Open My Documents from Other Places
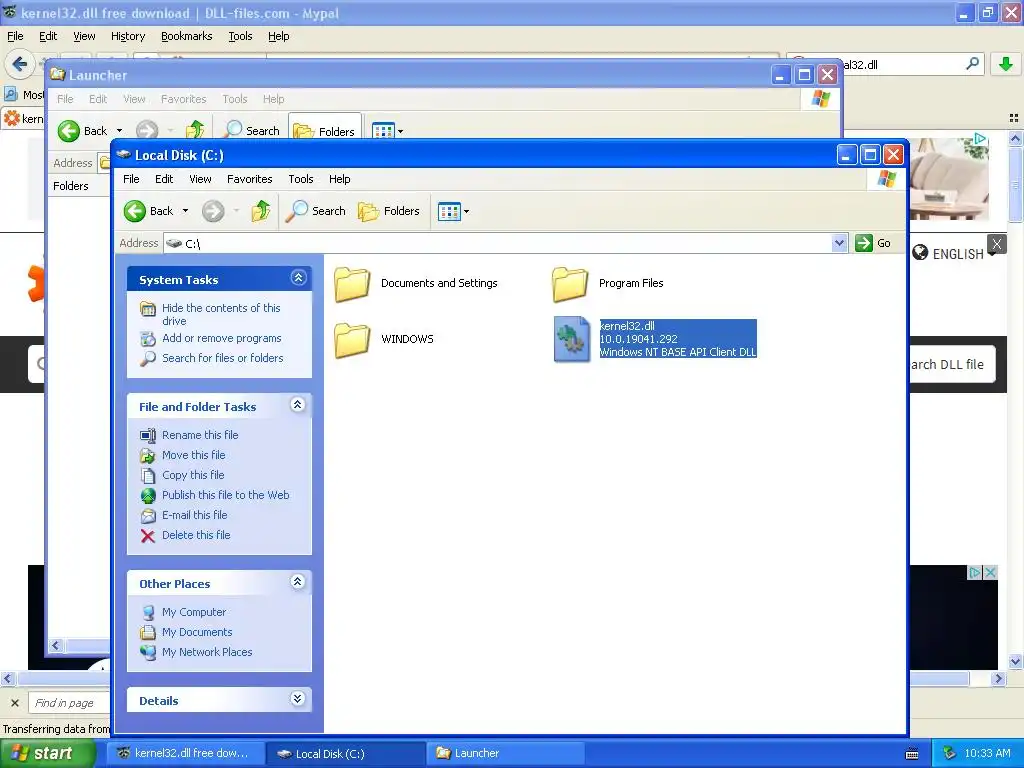Image resolution: width=1024 pixels, height=768 pixels. click(197, 632)
